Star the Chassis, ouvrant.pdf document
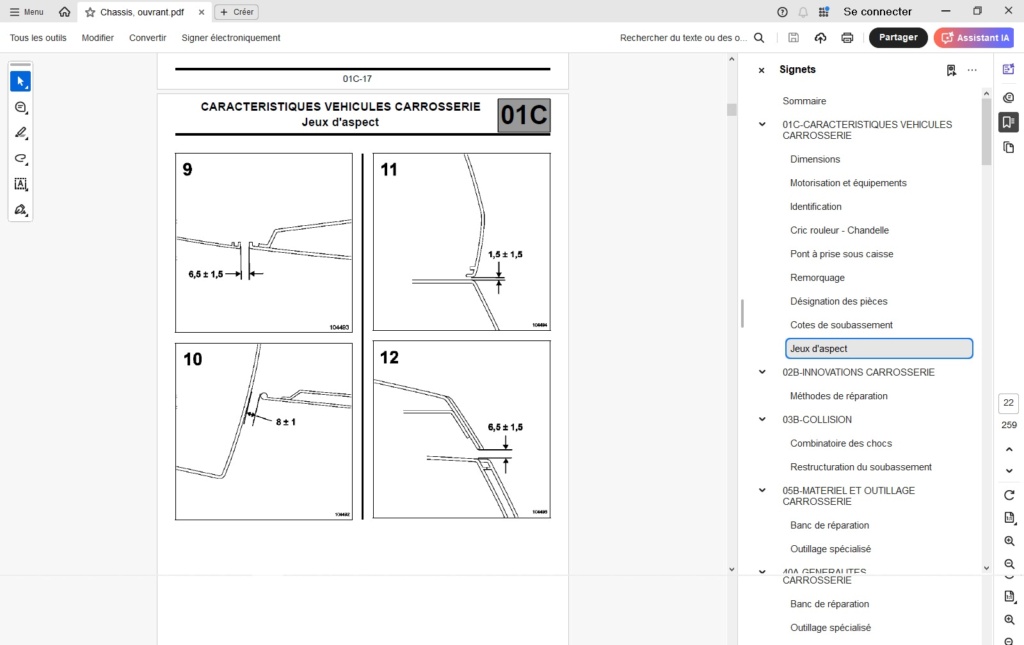 click(90, 12)
